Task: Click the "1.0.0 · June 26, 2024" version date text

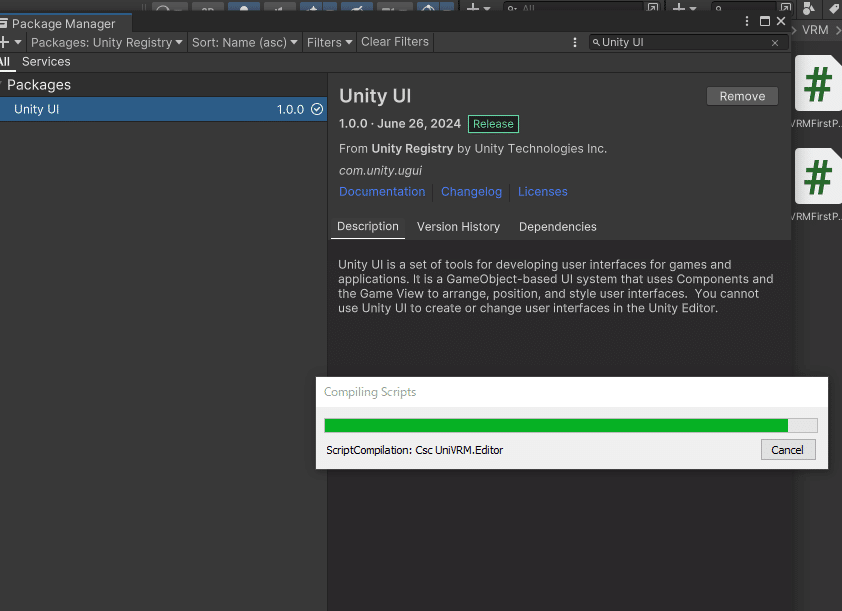Action: (400, 124)
